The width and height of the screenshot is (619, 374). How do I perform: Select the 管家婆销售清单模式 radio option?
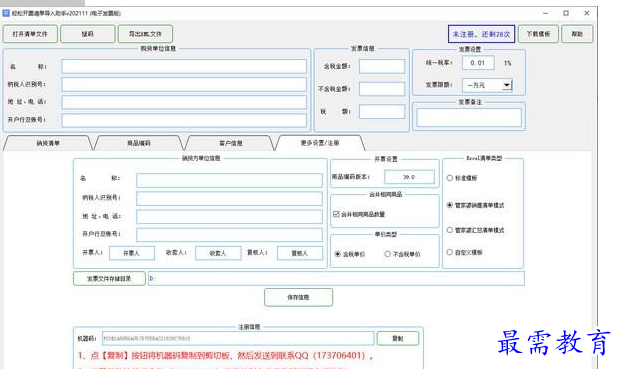pos(450,205)
